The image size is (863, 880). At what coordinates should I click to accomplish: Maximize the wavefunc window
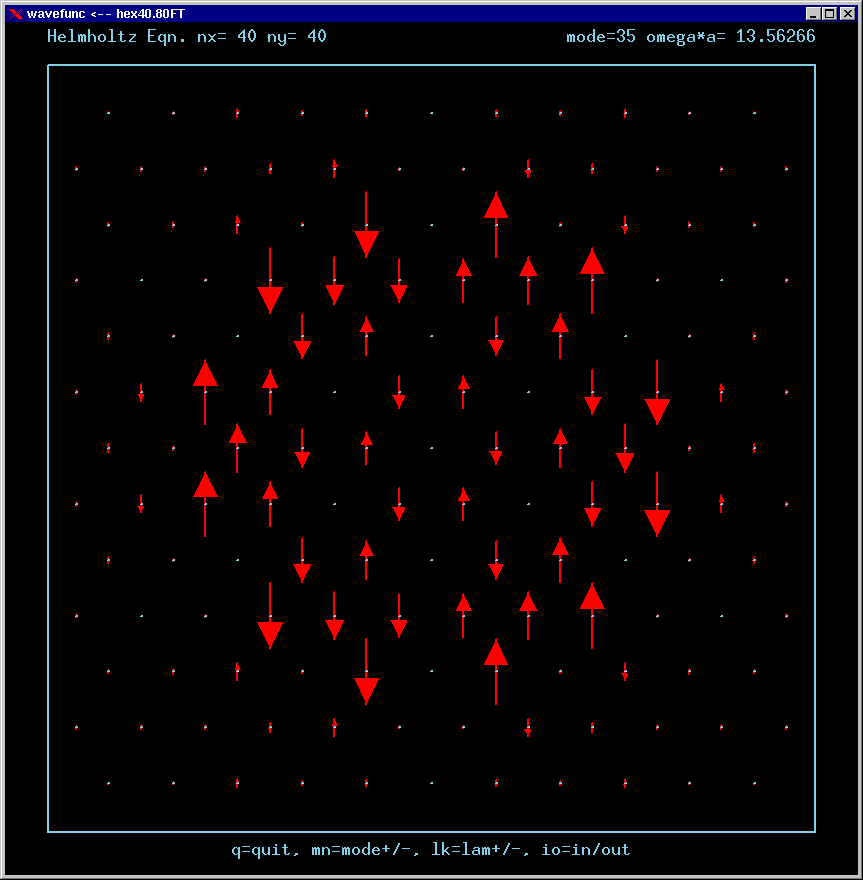830,14
